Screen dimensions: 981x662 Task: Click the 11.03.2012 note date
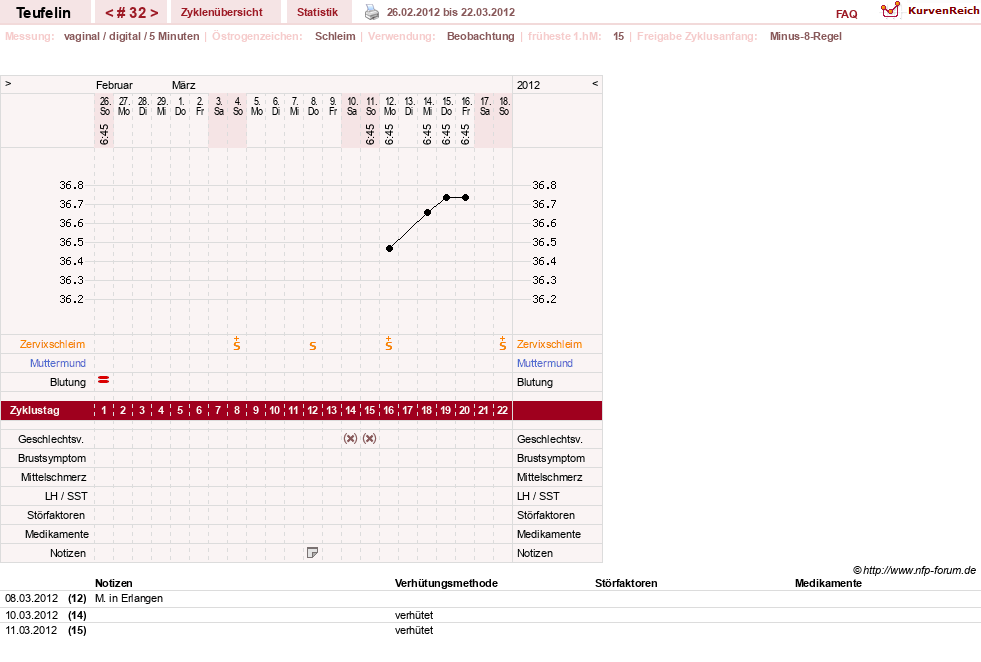(31, 630)
